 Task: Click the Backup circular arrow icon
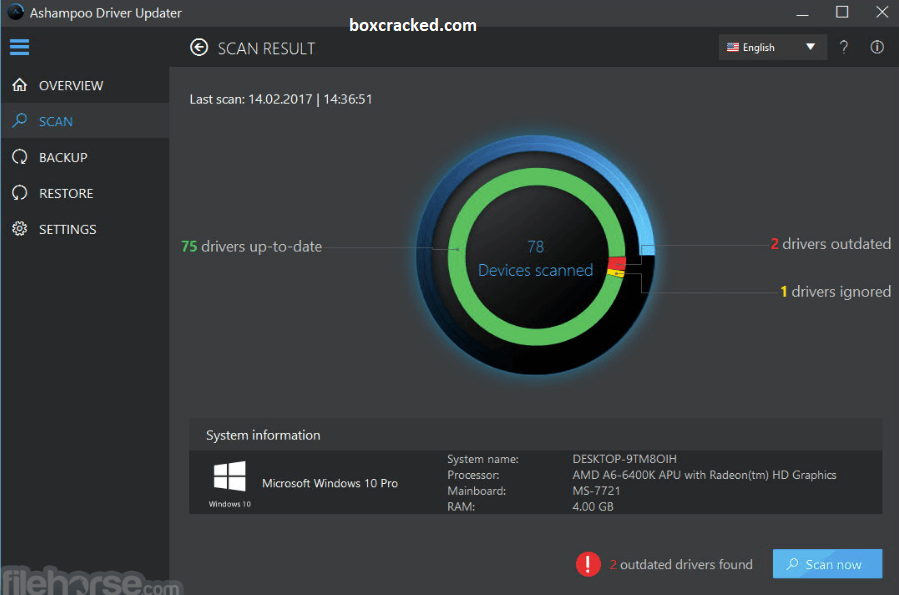coord(19,157)
